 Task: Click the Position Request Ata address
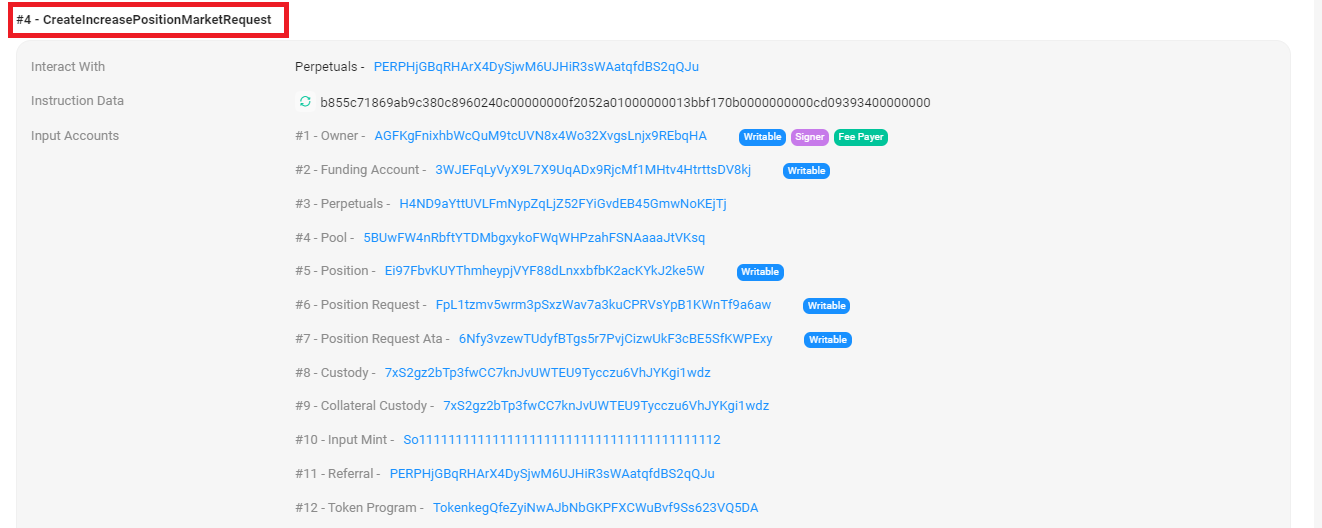click(x=615, y=339)
